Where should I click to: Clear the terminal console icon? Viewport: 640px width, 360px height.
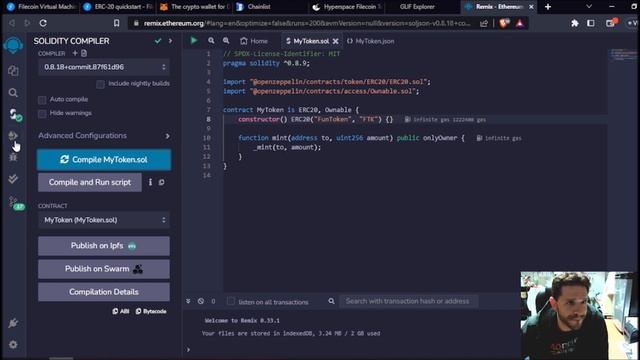(201, 301)
